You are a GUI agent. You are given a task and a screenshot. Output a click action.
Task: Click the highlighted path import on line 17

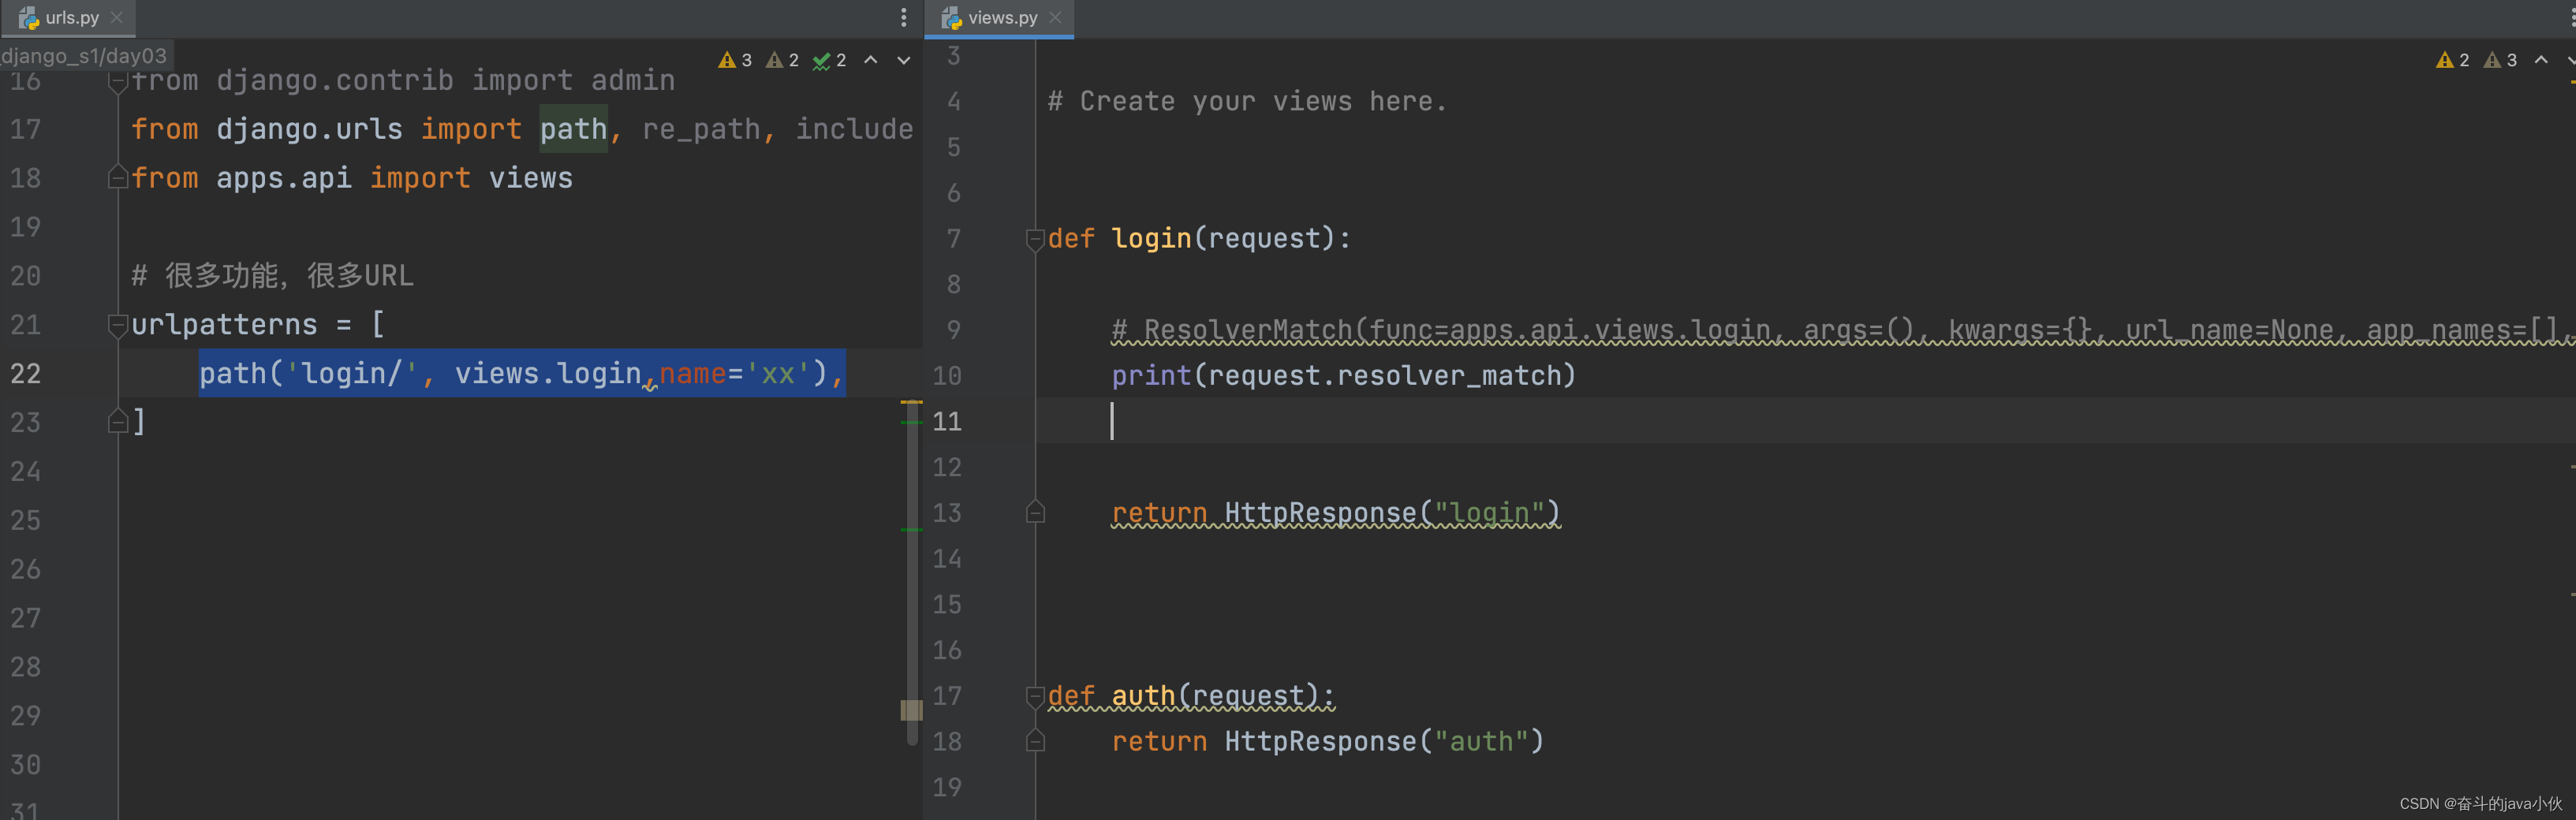pyautogui.click(x=573, y=130)
